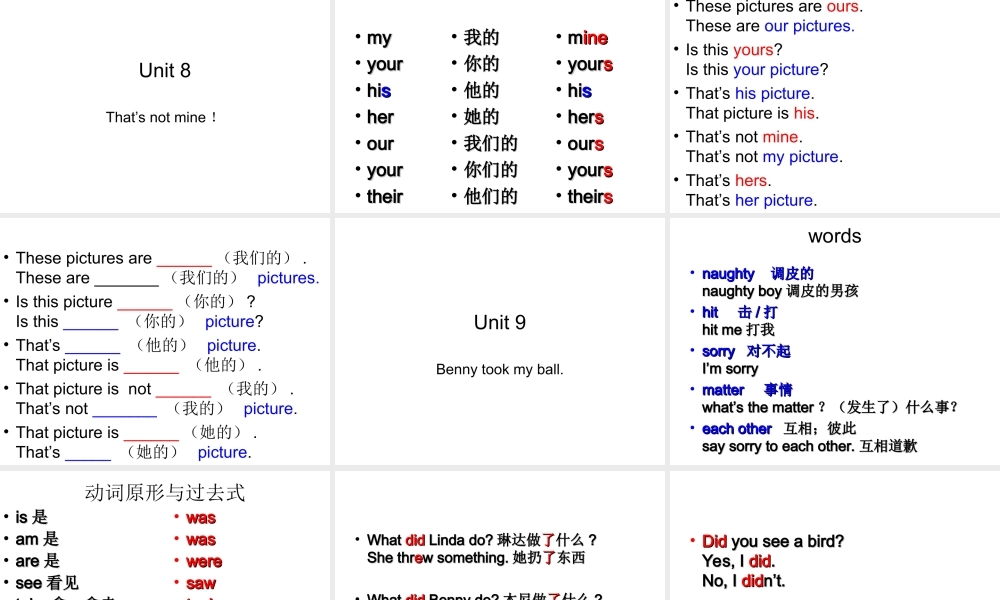Image resolution: width=1000 pixels, height=600 pixels.
Task: Click the answer 'Yes, I did.'
Action: click(738, 561)
